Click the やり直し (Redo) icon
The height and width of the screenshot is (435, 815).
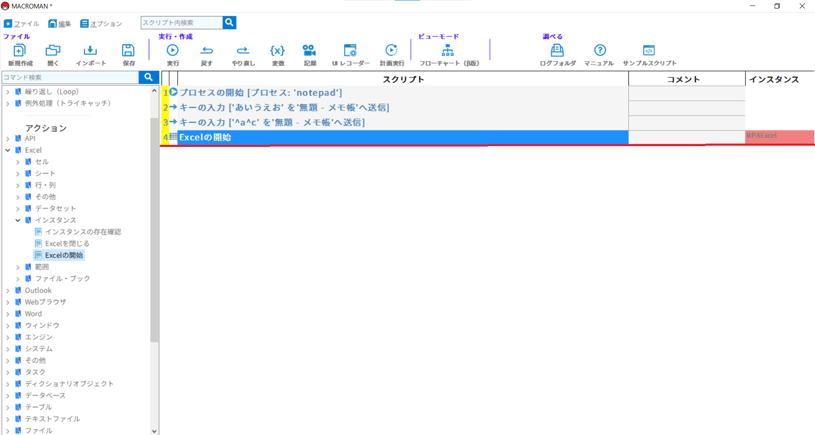coord(243,50)
